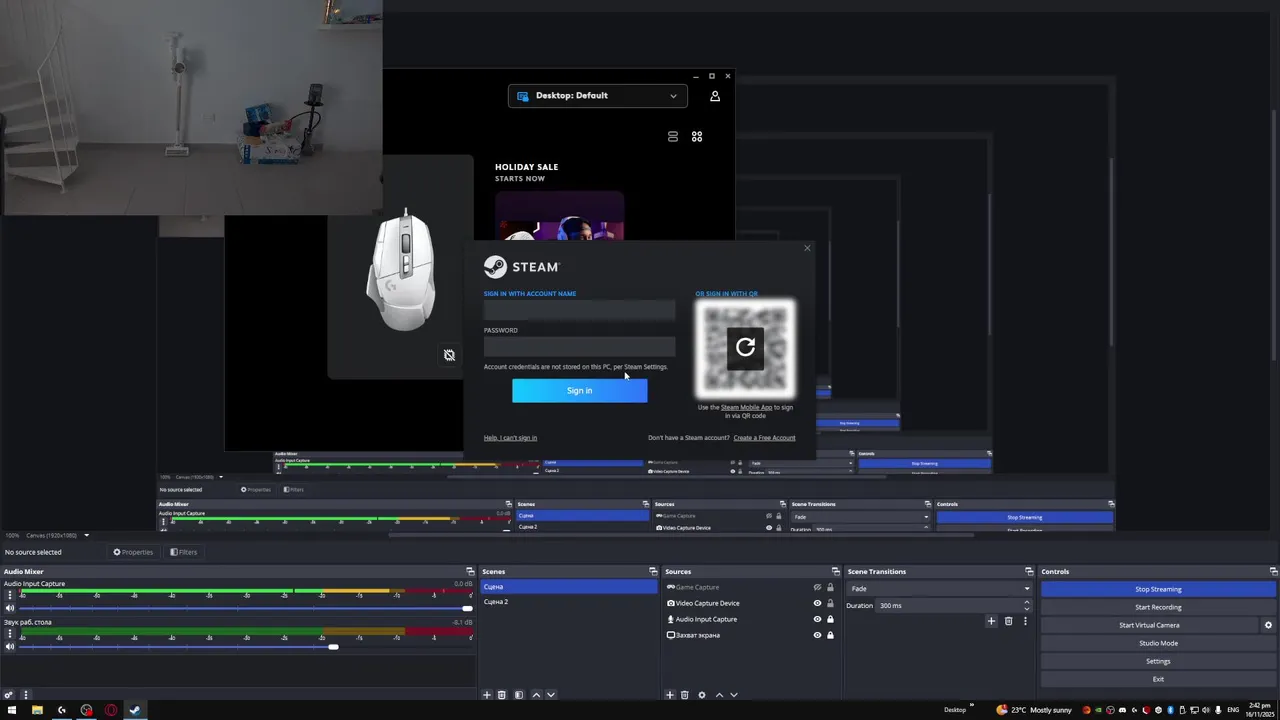Image resolution: width=1280 pixels, height=720 pixels.
Task: Undock the Scene Transitions panel
Action: click(1028, 572)
